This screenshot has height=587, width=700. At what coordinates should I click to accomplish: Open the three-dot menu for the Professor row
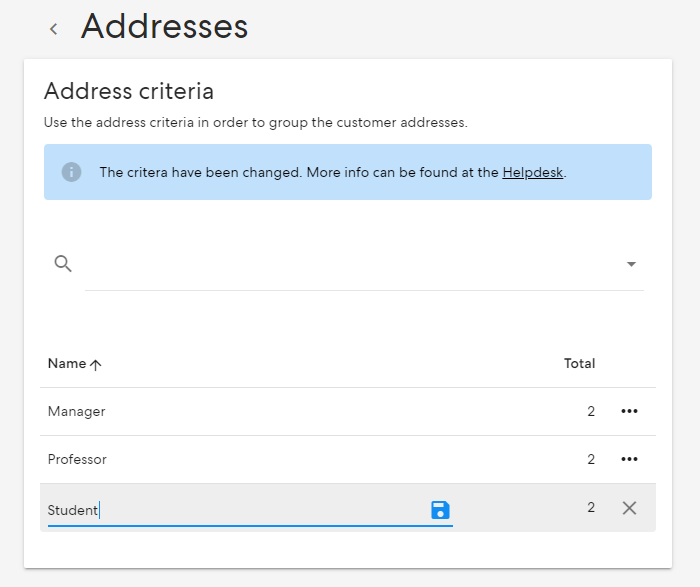(629, 459)
